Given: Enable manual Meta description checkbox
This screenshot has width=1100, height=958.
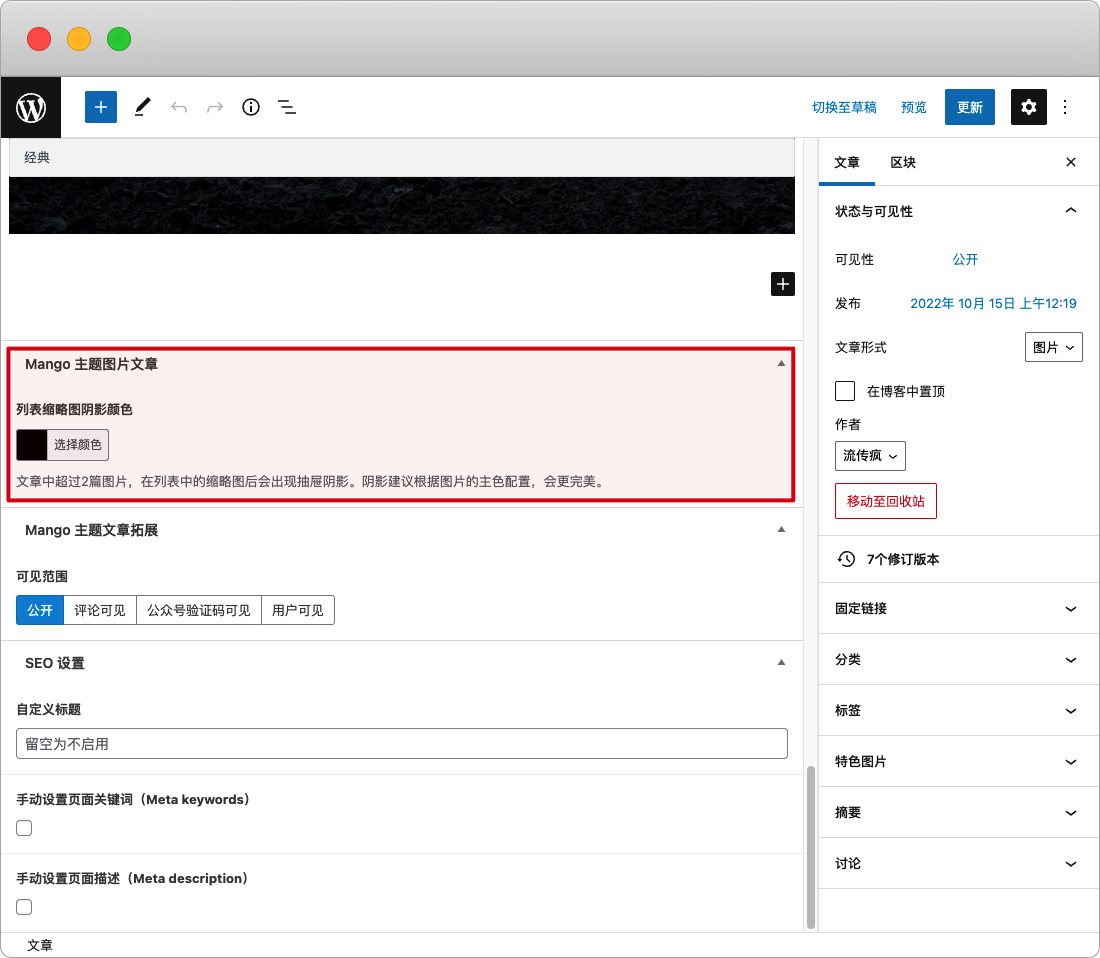Looking at the screenshot, I should [x=25, y=907].
